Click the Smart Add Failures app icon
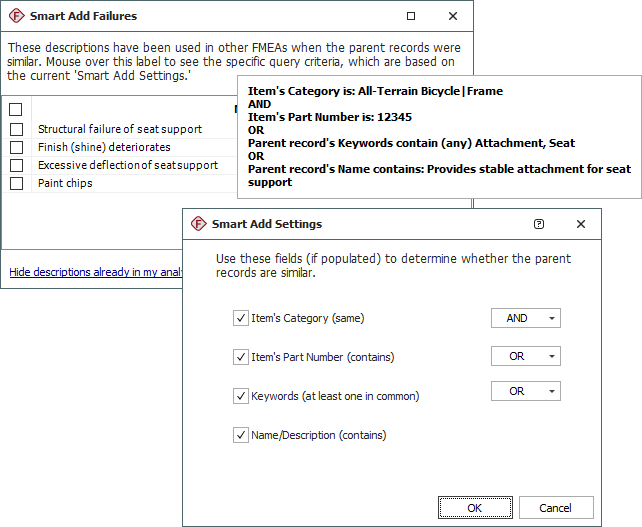 pyautogui.click(x=15, y=16)
